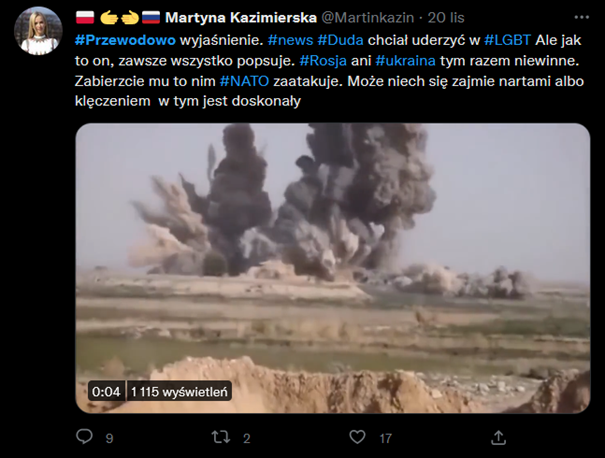Click the 0:04 video duration badge
This screenshot has height=458, width=605.
(106, 392)
